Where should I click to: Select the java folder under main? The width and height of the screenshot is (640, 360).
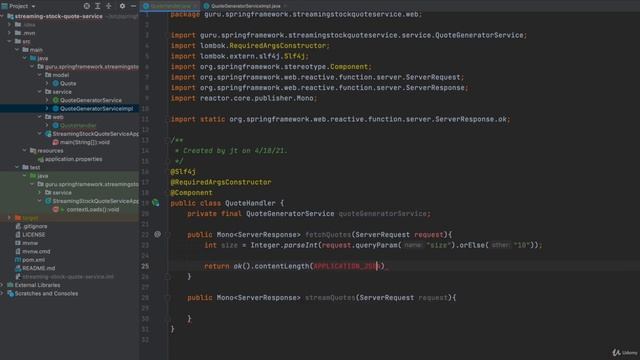[x=42, y=58]
